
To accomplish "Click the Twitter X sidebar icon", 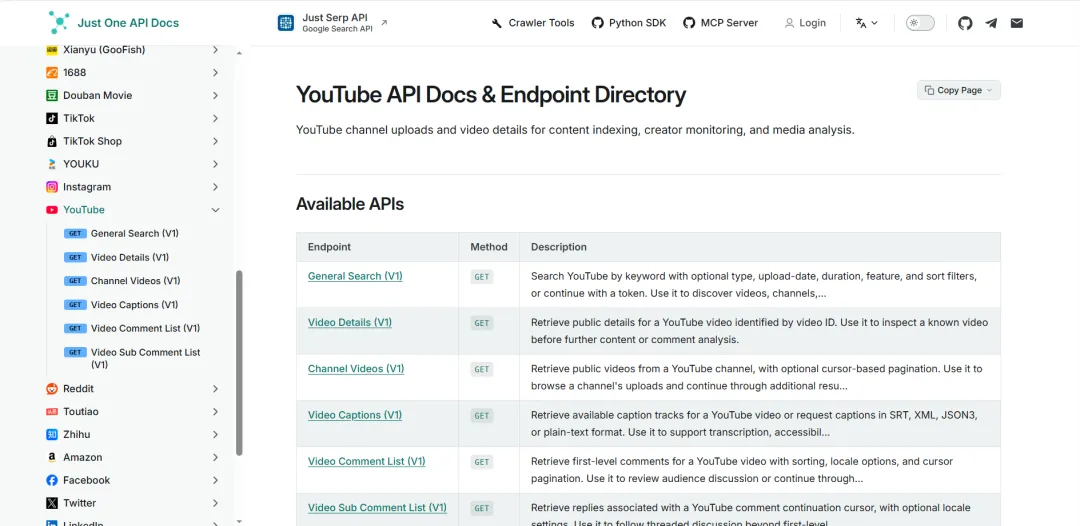I will point(52,503).
